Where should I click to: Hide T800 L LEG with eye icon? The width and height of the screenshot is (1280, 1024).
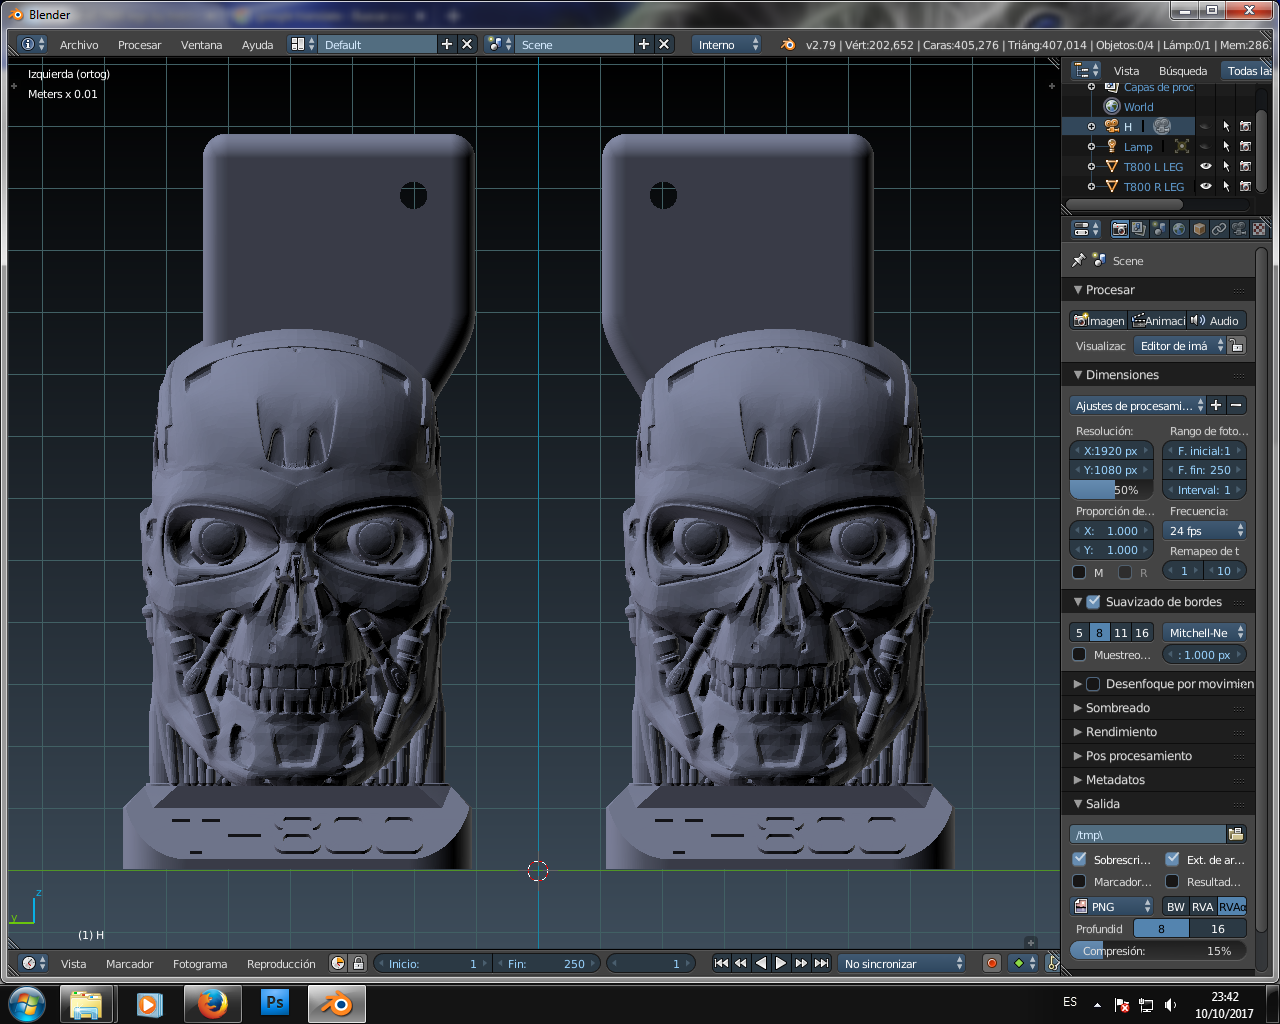(x=1206, y=166)
